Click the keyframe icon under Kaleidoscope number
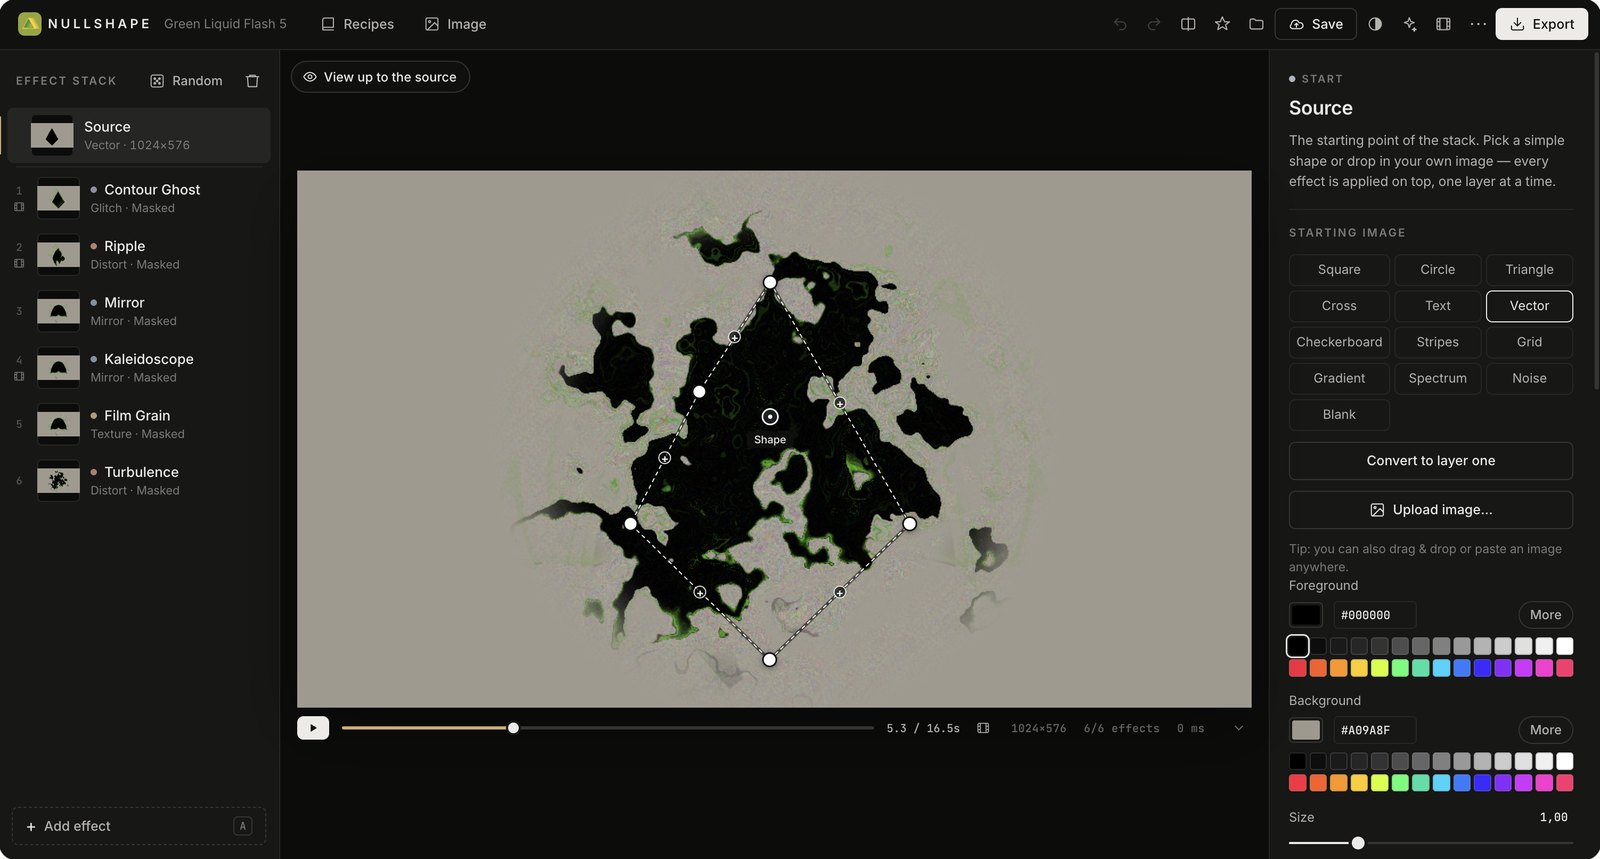1600x859 pixels. (19, 377)
